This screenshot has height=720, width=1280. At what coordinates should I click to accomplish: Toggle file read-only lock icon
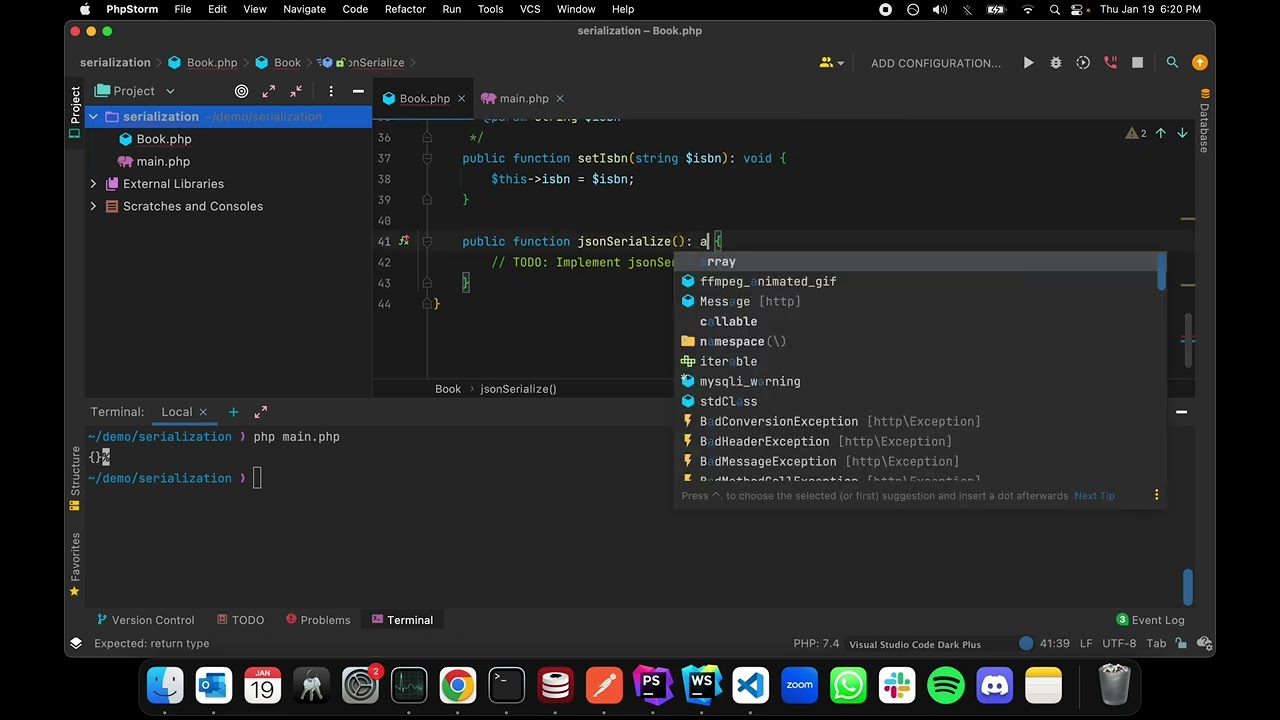pos(1181,644)
